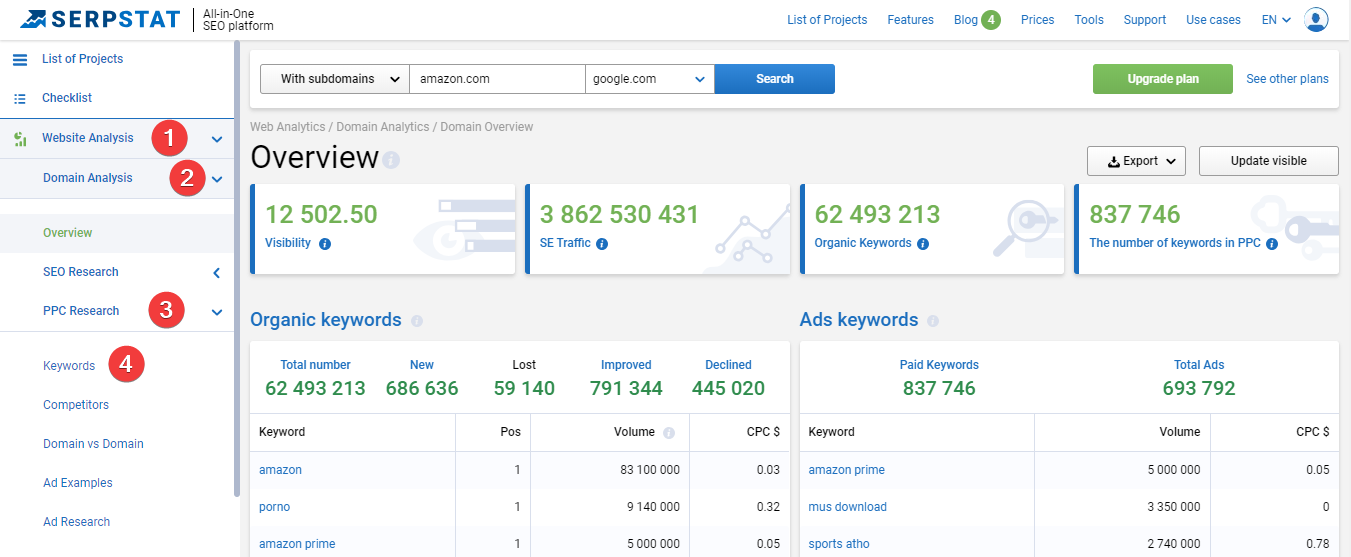Click Web Analytics breadcrumb text
1351x557 pixels.
click(x=287, y=127)
